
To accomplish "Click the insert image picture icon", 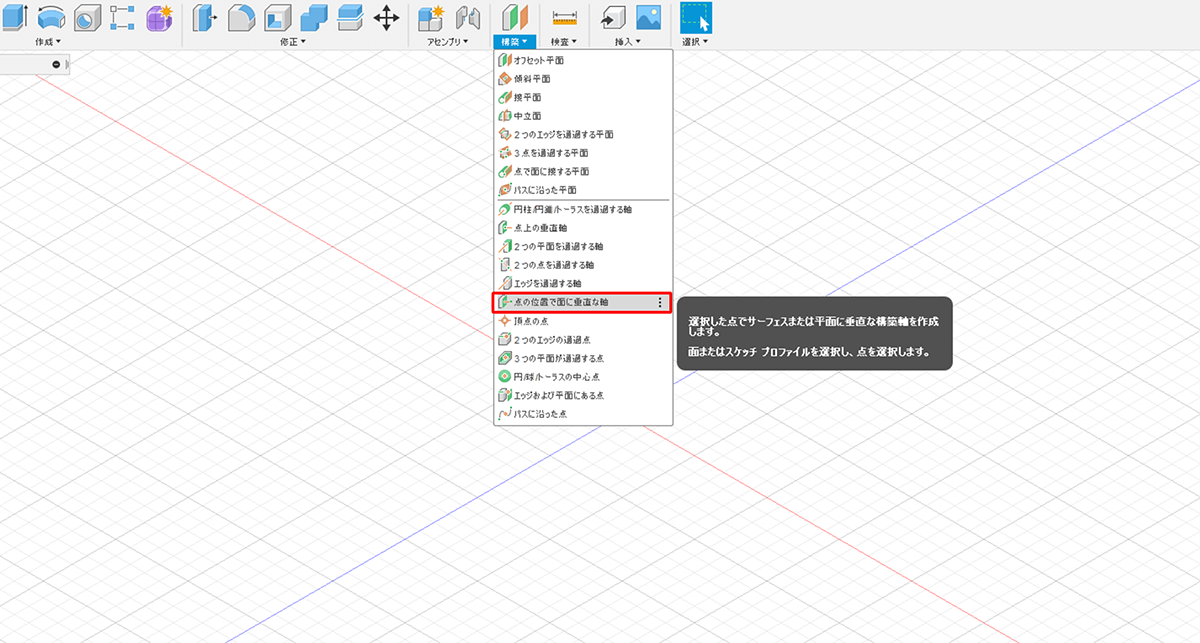I will [649, 16].
